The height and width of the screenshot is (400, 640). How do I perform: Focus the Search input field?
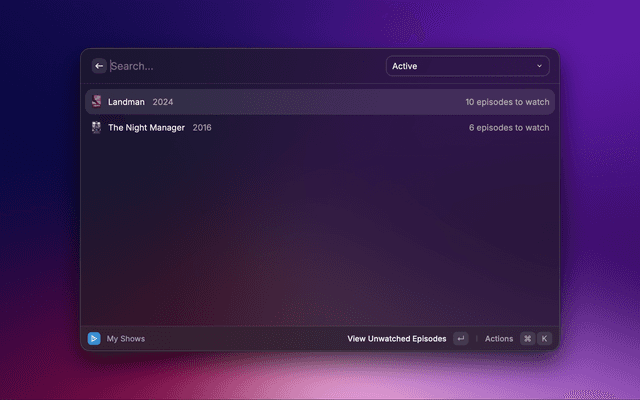[x=240, y=66]
